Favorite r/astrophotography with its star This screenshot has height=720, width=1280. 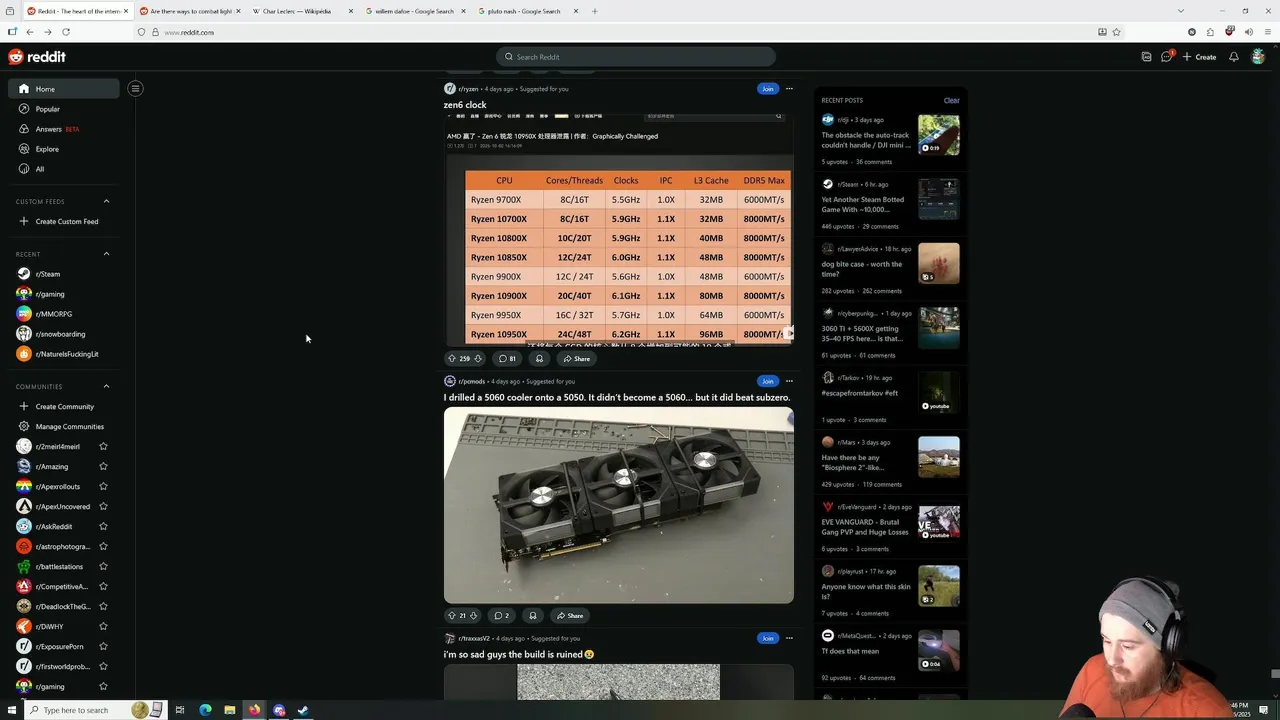tap(103, 546)
